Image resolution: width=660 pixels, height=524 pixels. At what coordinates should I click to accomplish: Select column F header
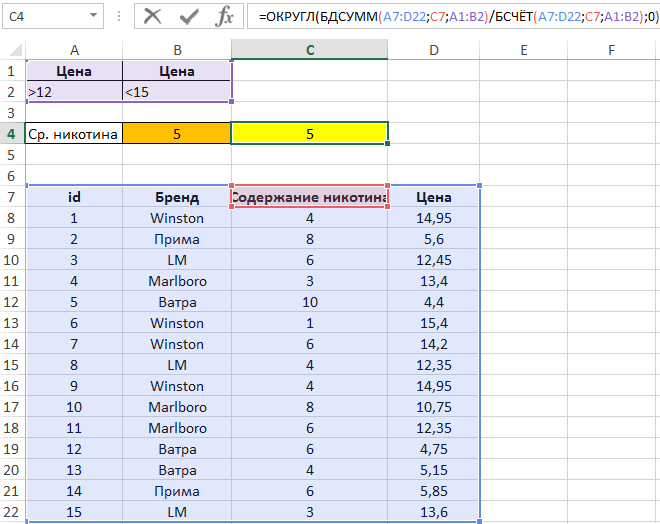pyautogui.click(x=611, y=49)
